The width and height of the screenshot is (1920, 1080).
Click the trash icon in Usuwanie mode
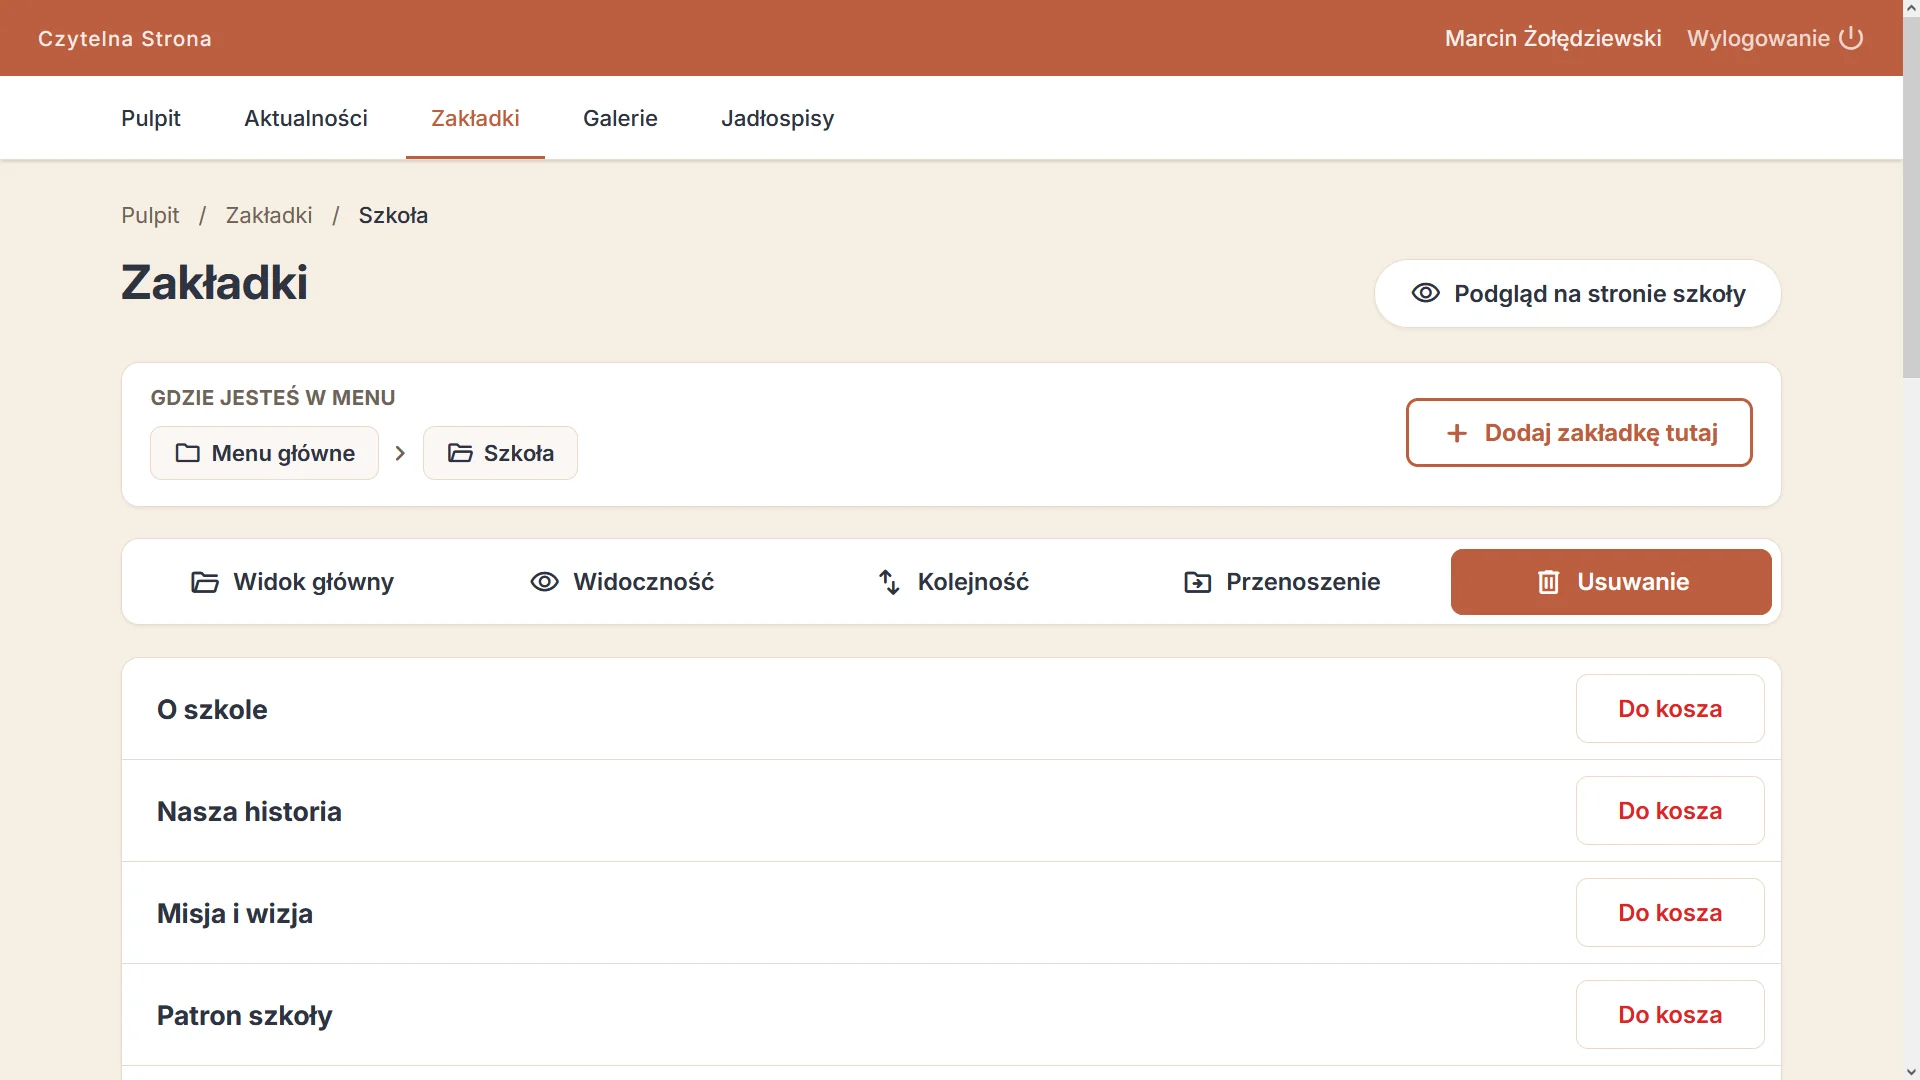1548,582
